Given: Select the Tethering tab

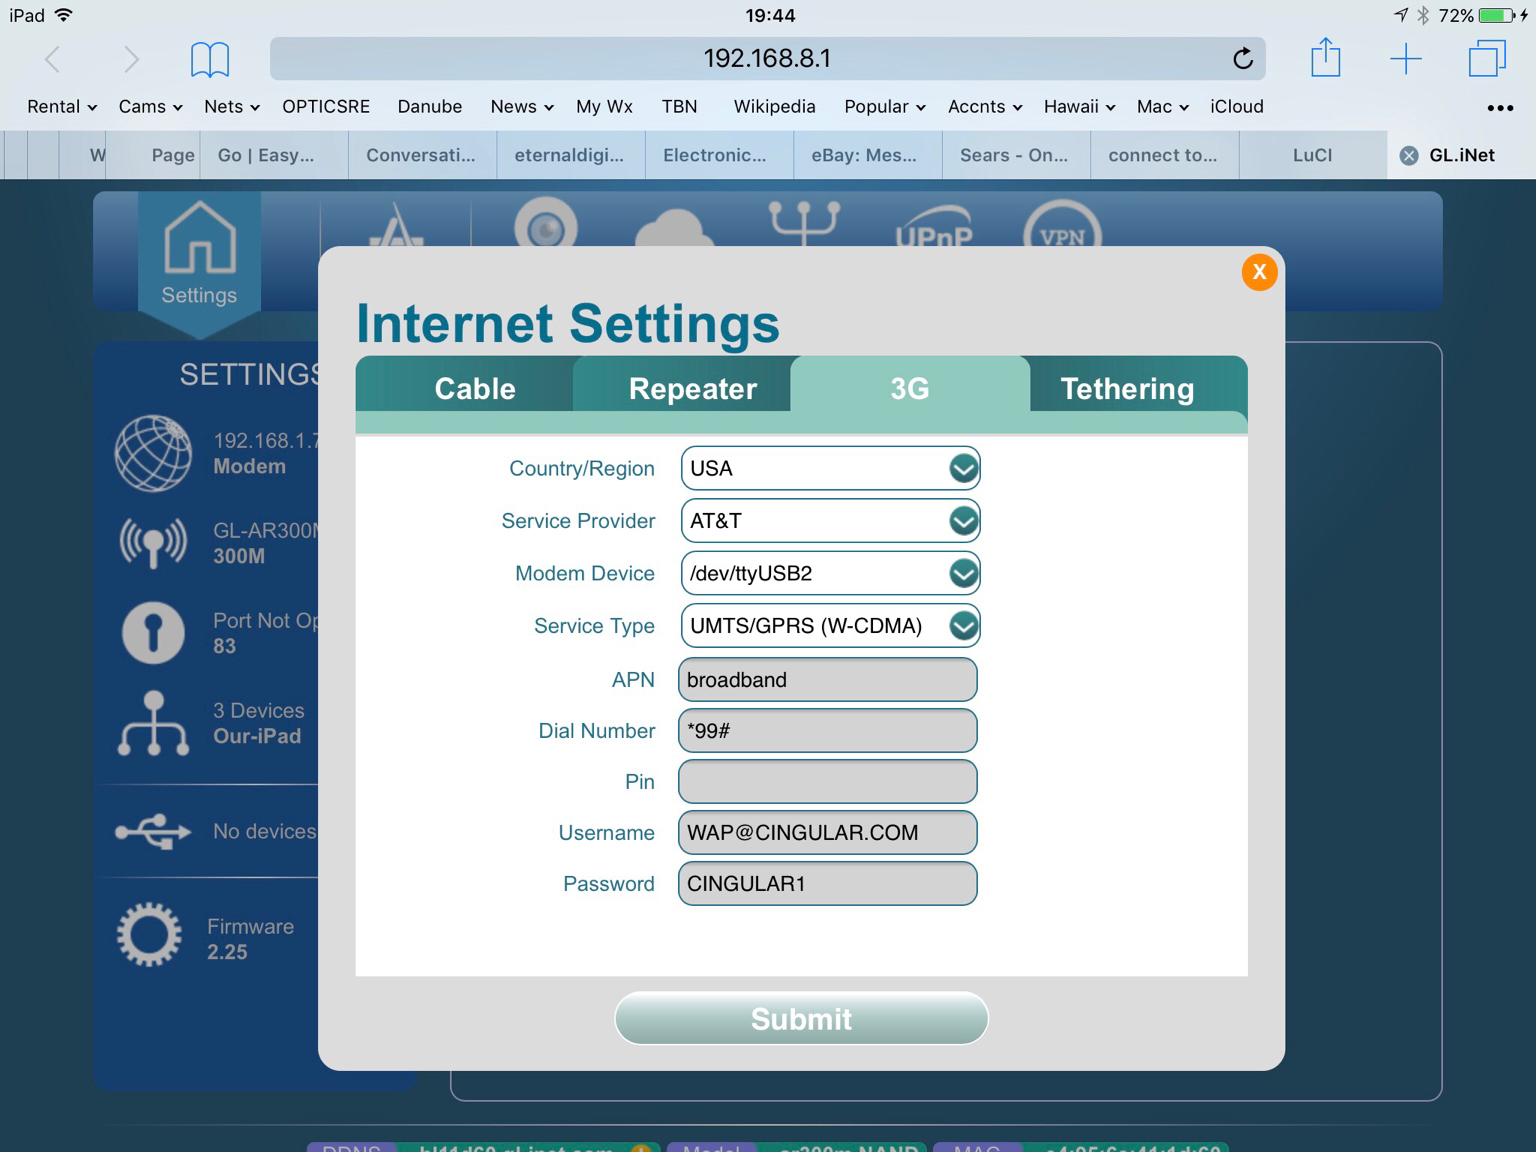Looking at the screenshot, I should [x=1127, y=388].
